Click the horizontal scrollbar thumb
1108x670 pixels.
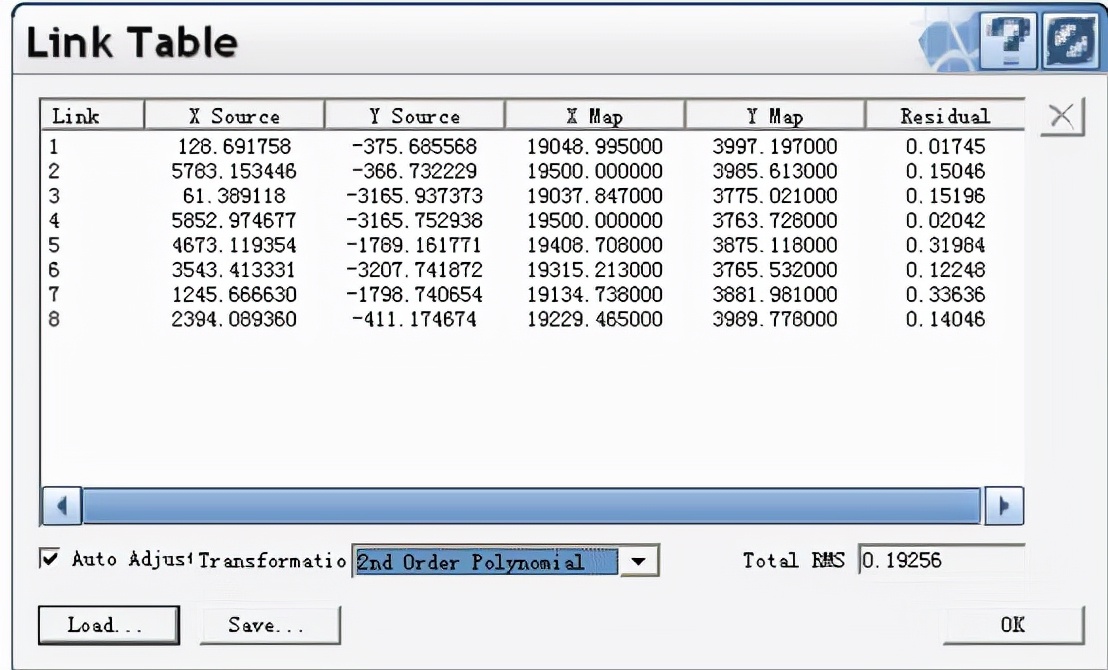530,506
